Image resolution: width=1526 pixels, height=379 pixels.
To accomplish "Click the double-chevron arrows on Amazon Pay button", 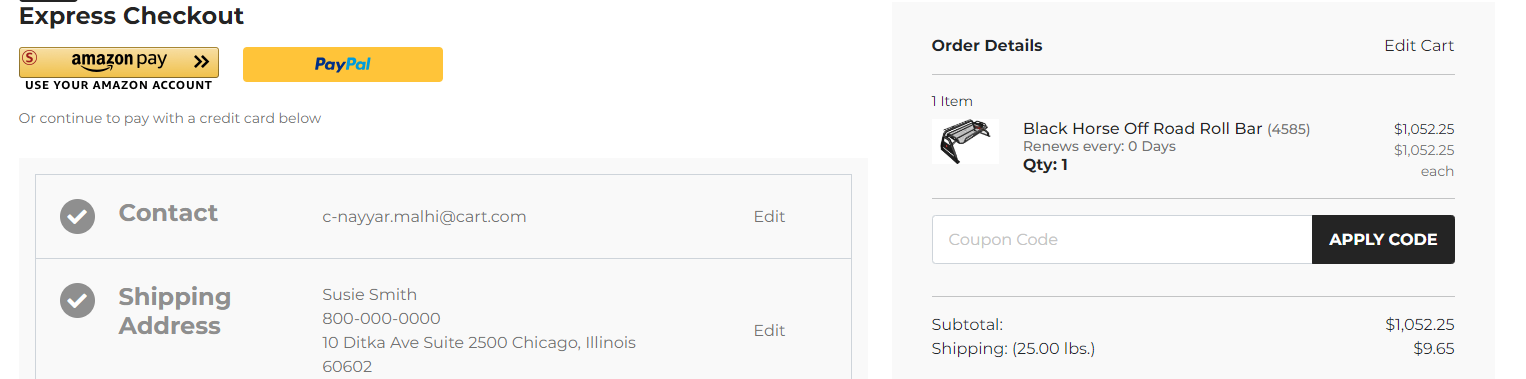I will 201,62.
